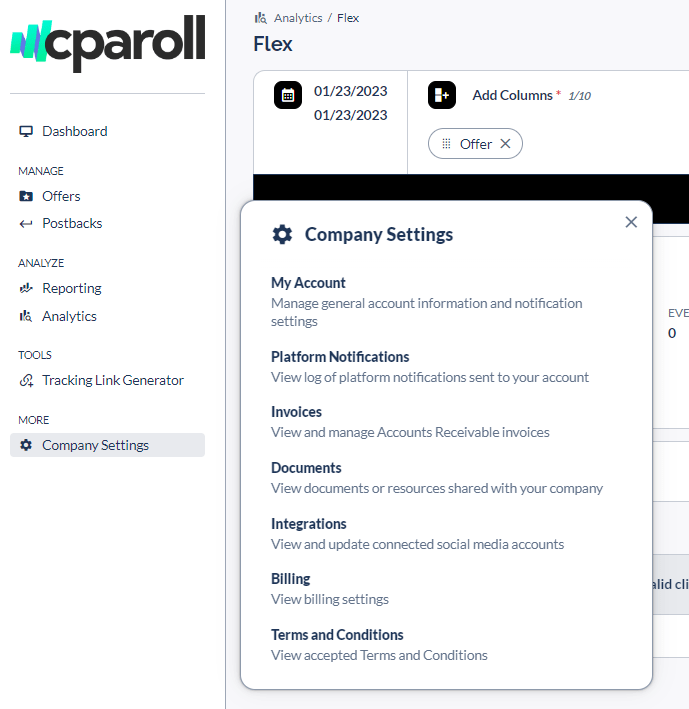Click the 1/10 column counter
Viewport: 689px width, 709px height.
580,96
